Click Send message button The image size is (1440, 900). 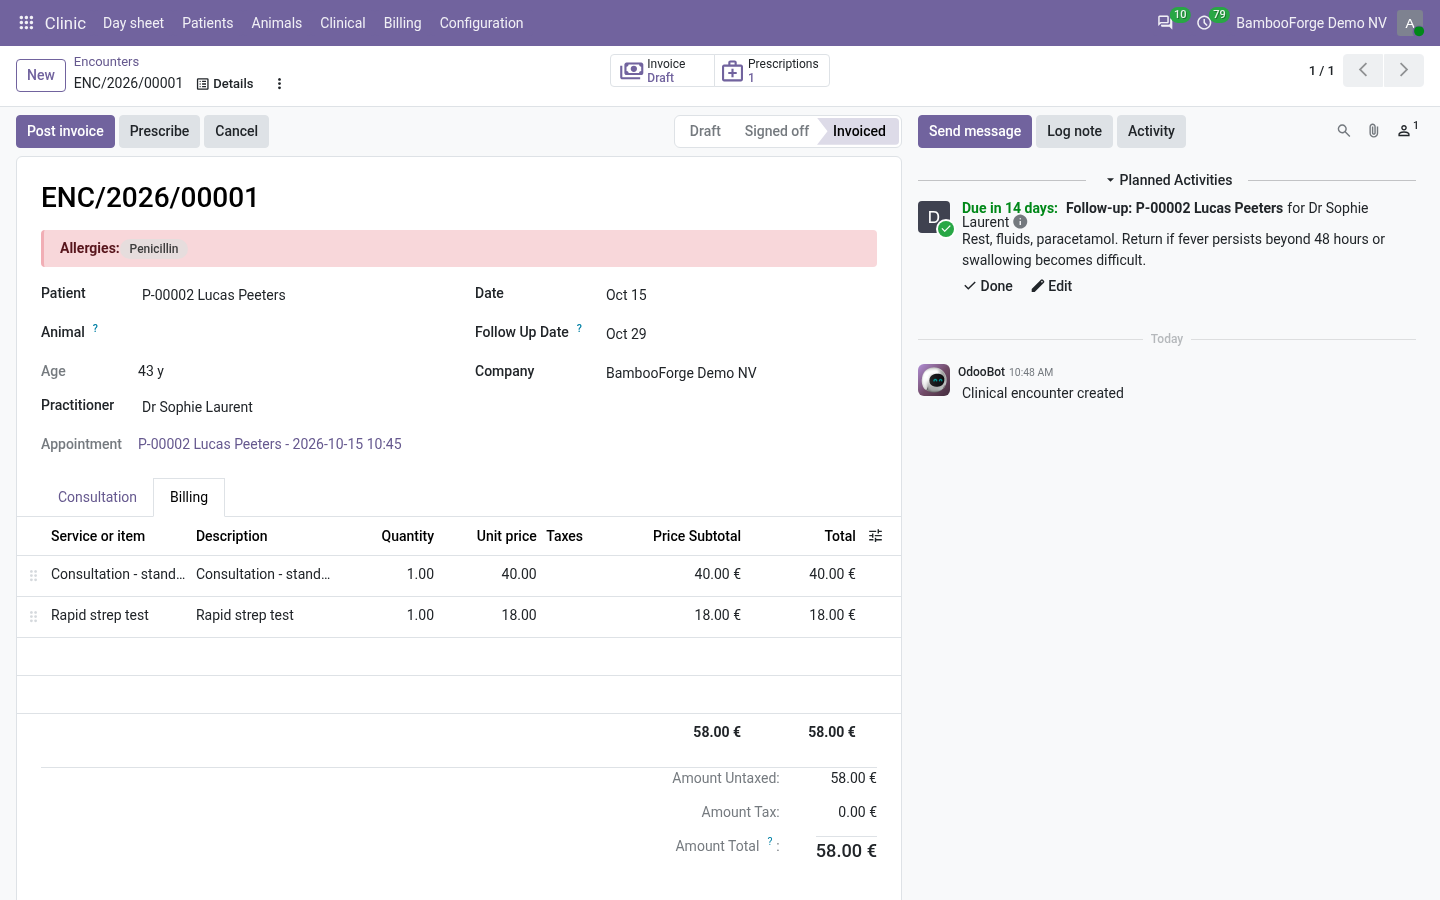click(975, 131)
